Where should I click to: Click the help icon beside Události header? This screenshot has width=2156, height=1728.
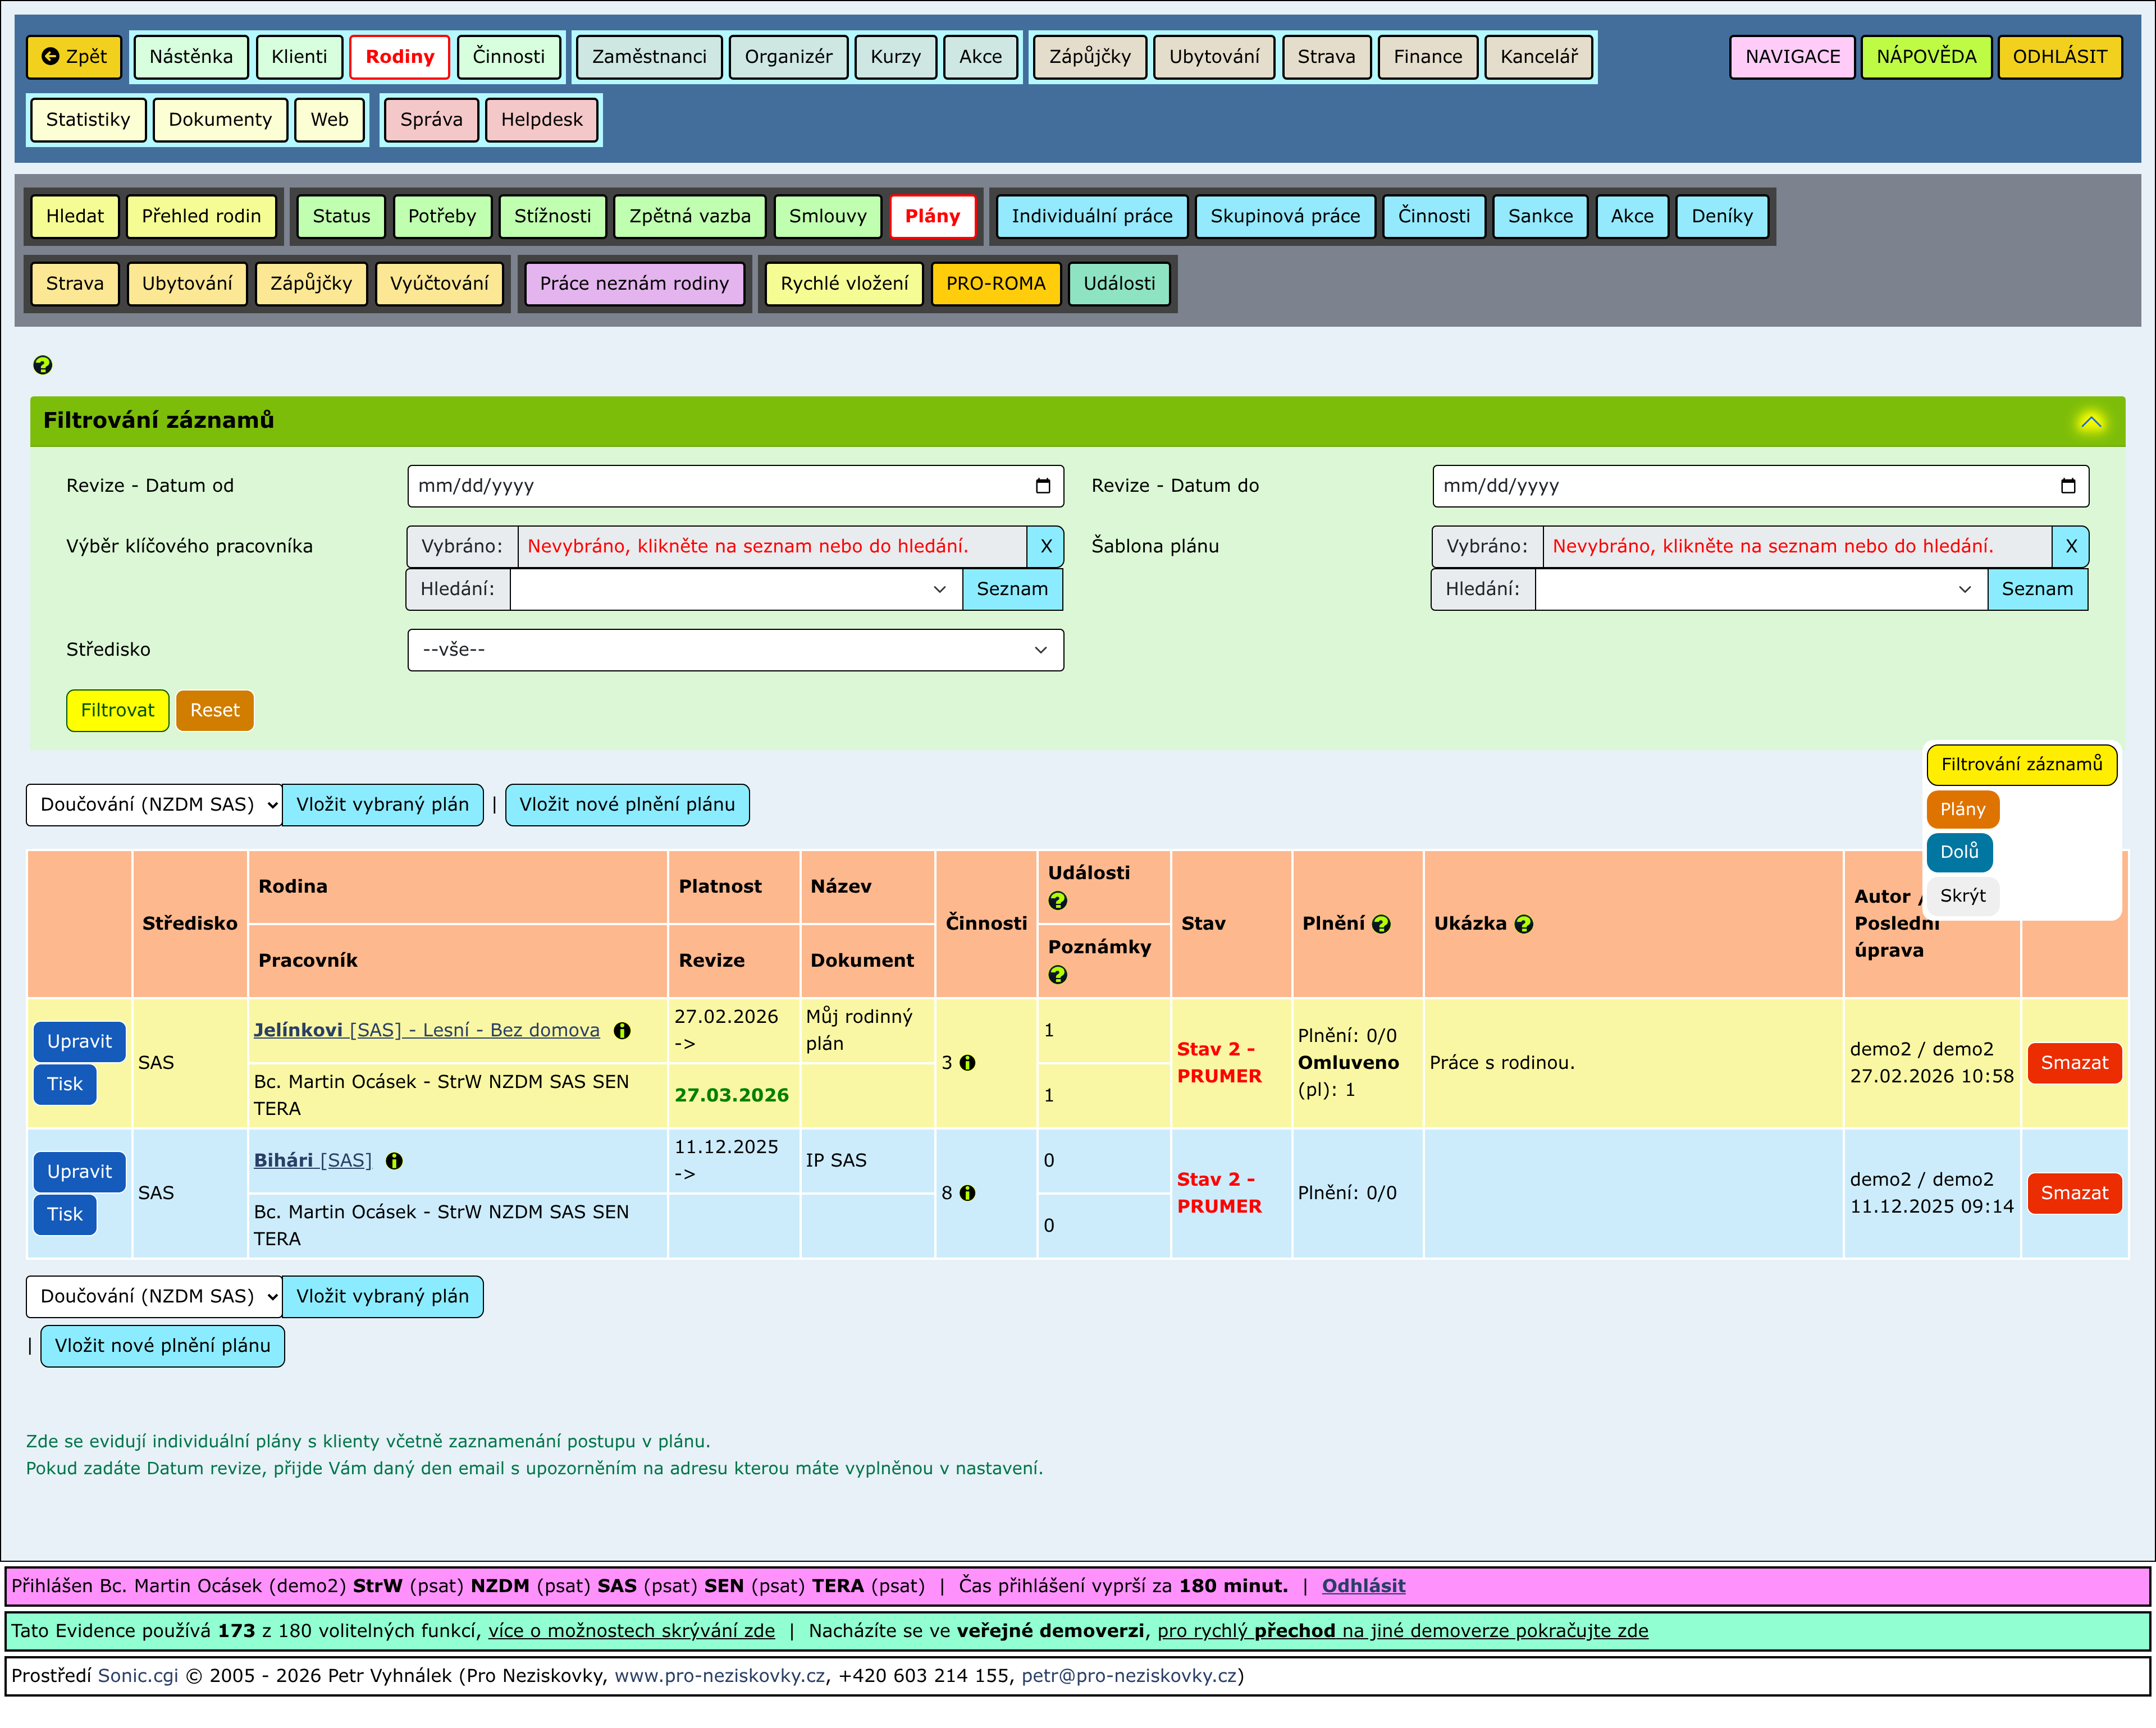(1057, 901)
